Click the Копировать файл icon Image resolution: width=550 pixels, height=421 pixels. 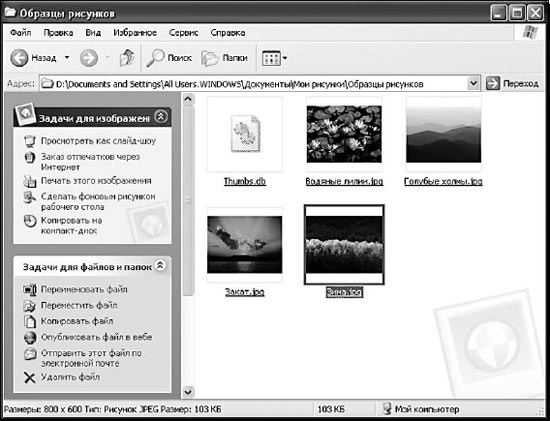click(x=30, y=321)
